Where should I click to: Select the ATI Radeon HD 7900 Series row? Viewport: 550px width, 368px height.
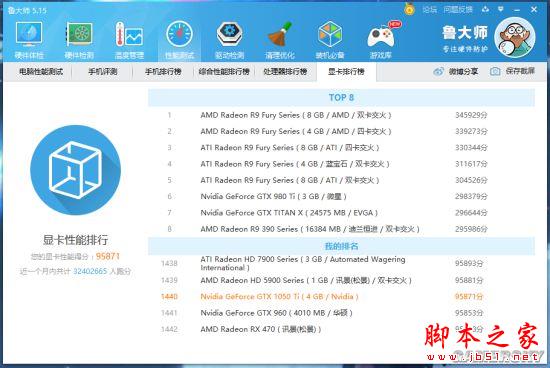[341, 263]
